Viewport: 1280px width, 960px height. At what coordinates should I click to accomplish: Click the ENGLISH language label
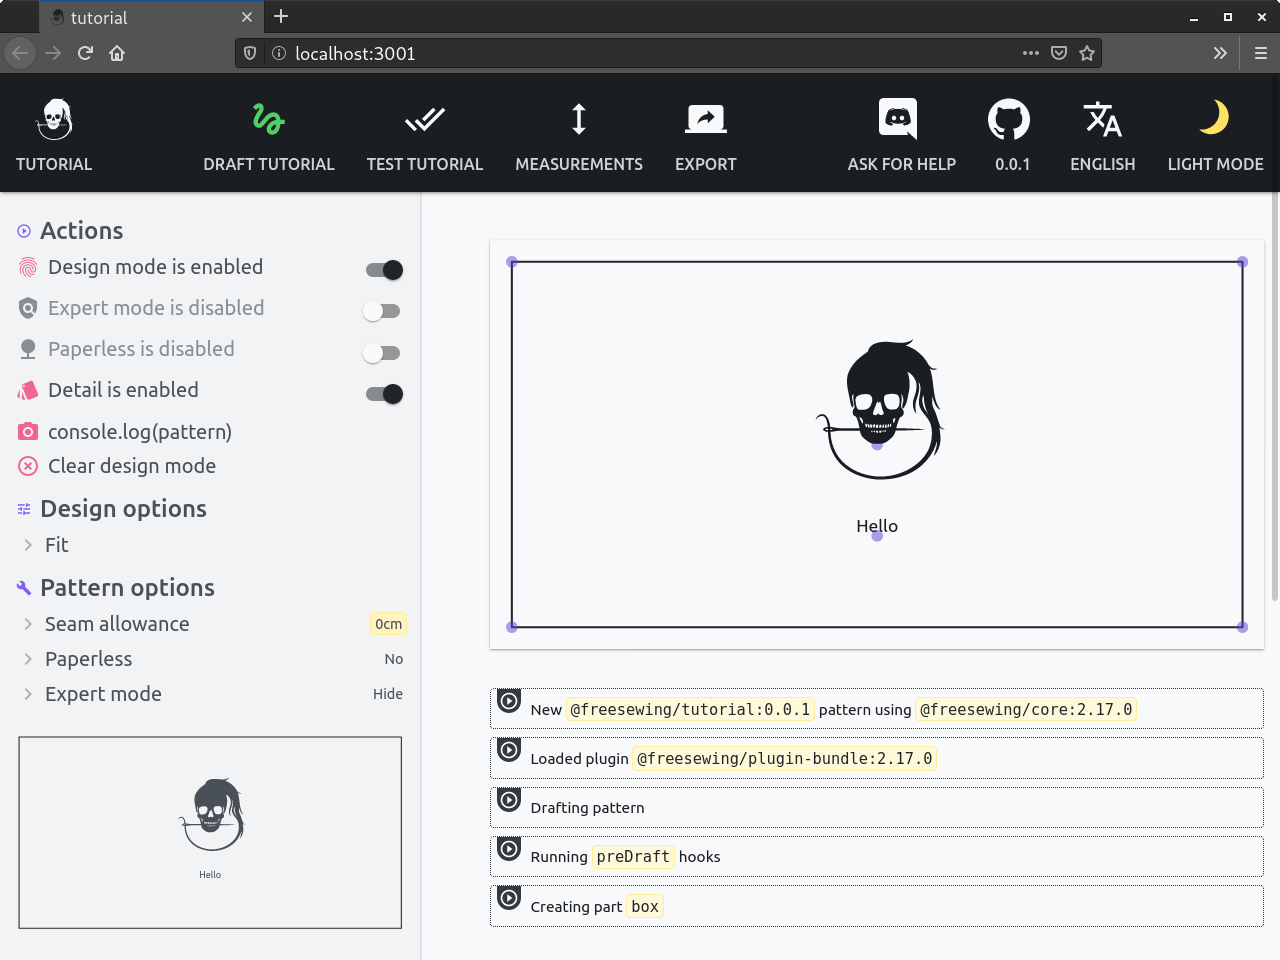click(x=1103, y=164)
